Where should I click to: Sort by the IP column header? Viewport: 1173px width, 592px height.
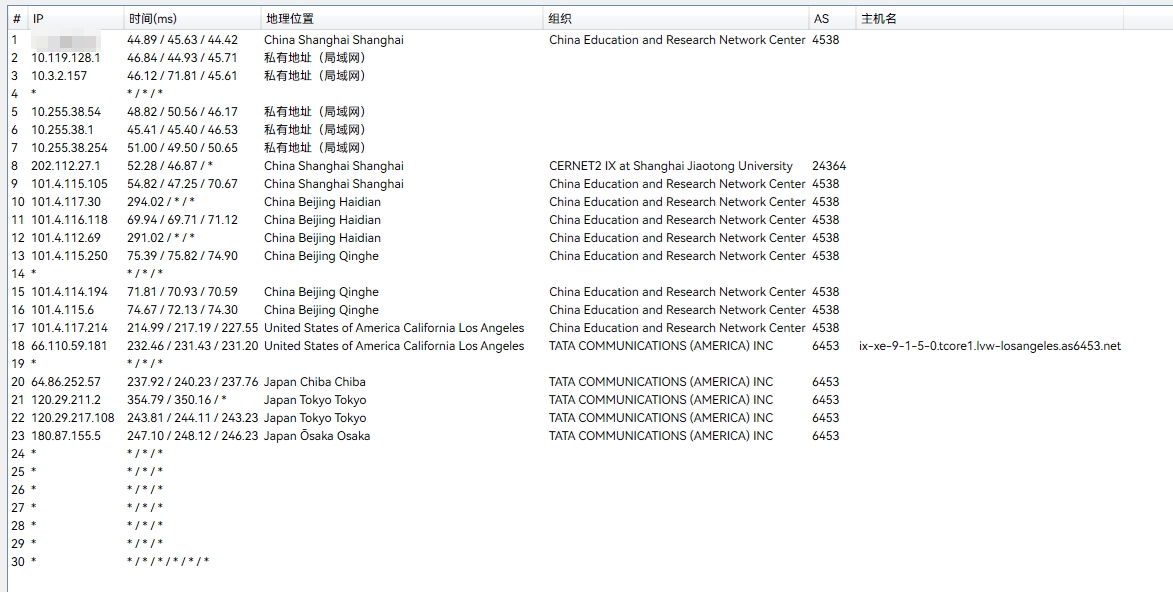[x=38, y=19]
